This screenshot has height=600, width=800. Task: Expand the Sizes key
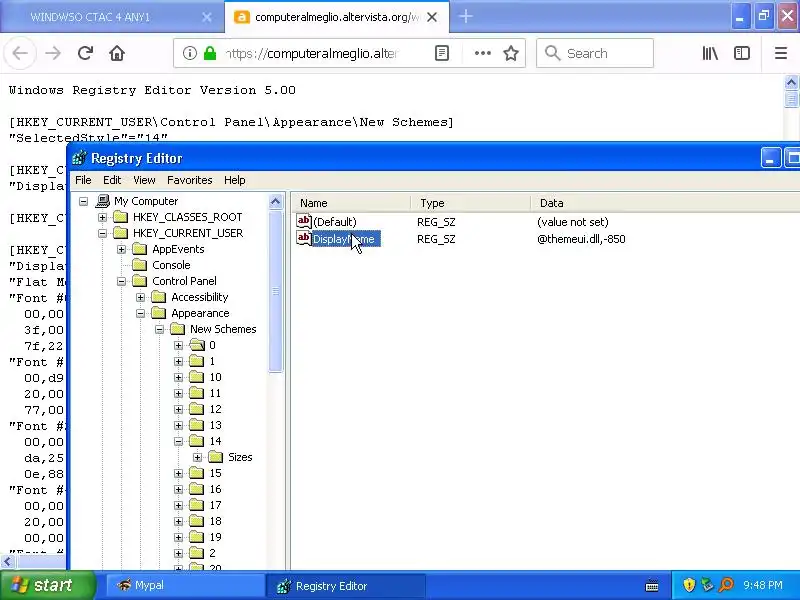[x=197, y=457]
